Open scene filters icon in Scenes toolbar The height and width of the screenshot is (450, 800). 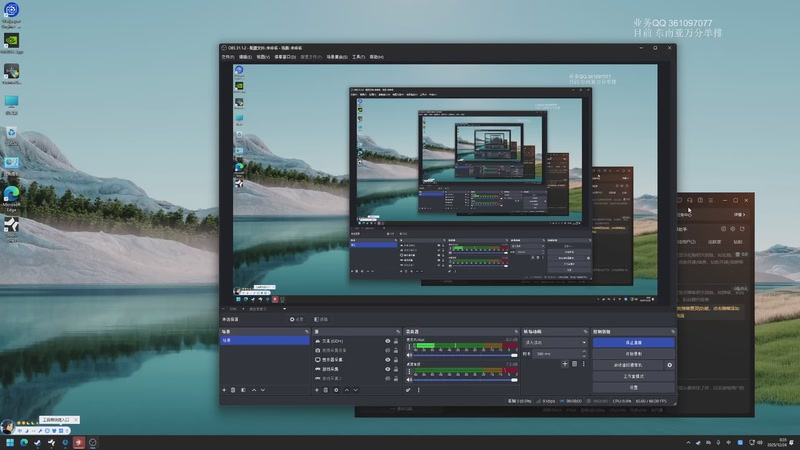(243, 390)
